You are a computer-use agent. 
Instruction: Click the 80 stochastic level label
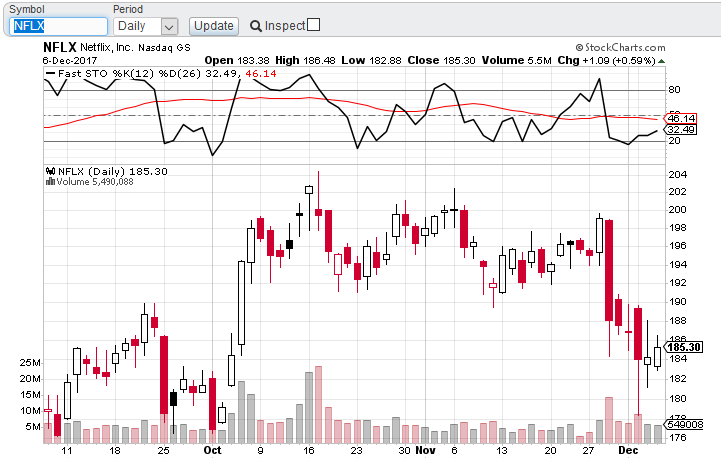point(674,90)
